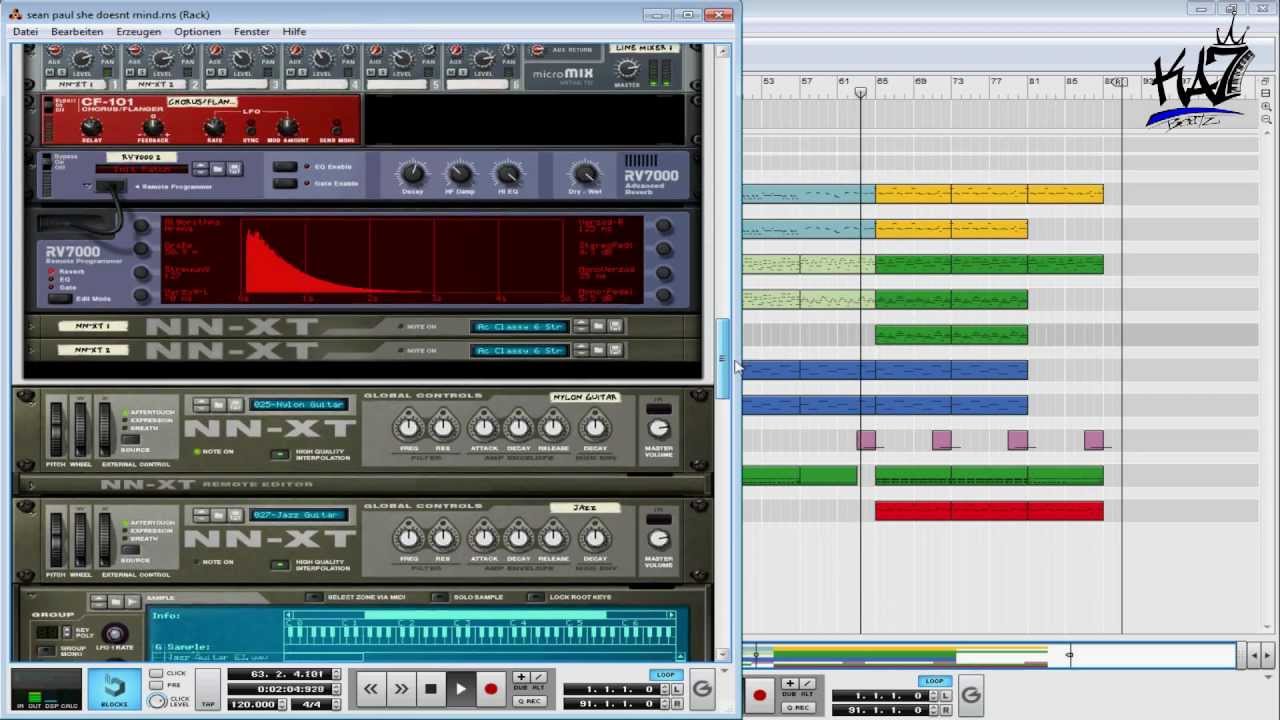Click the RV7000 save patch disk icon
The height and width of the screenshot is (720, 1280).
235,169
